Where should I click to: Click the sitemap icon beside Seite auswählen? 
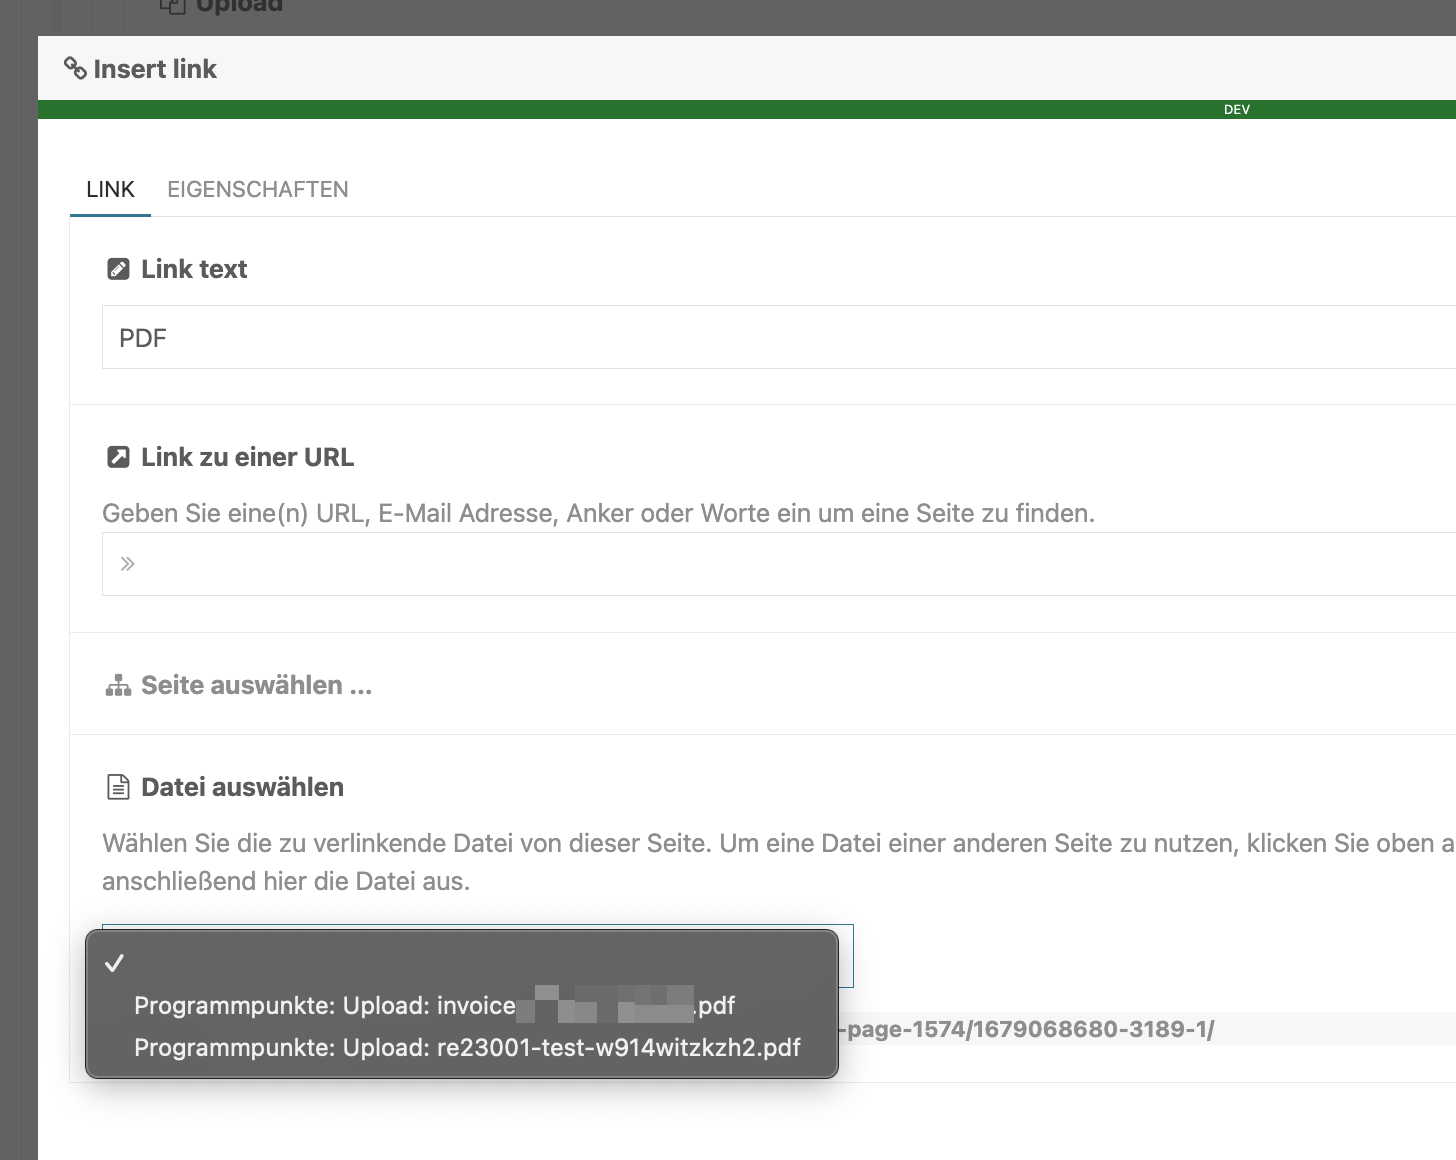coord(117,685)
